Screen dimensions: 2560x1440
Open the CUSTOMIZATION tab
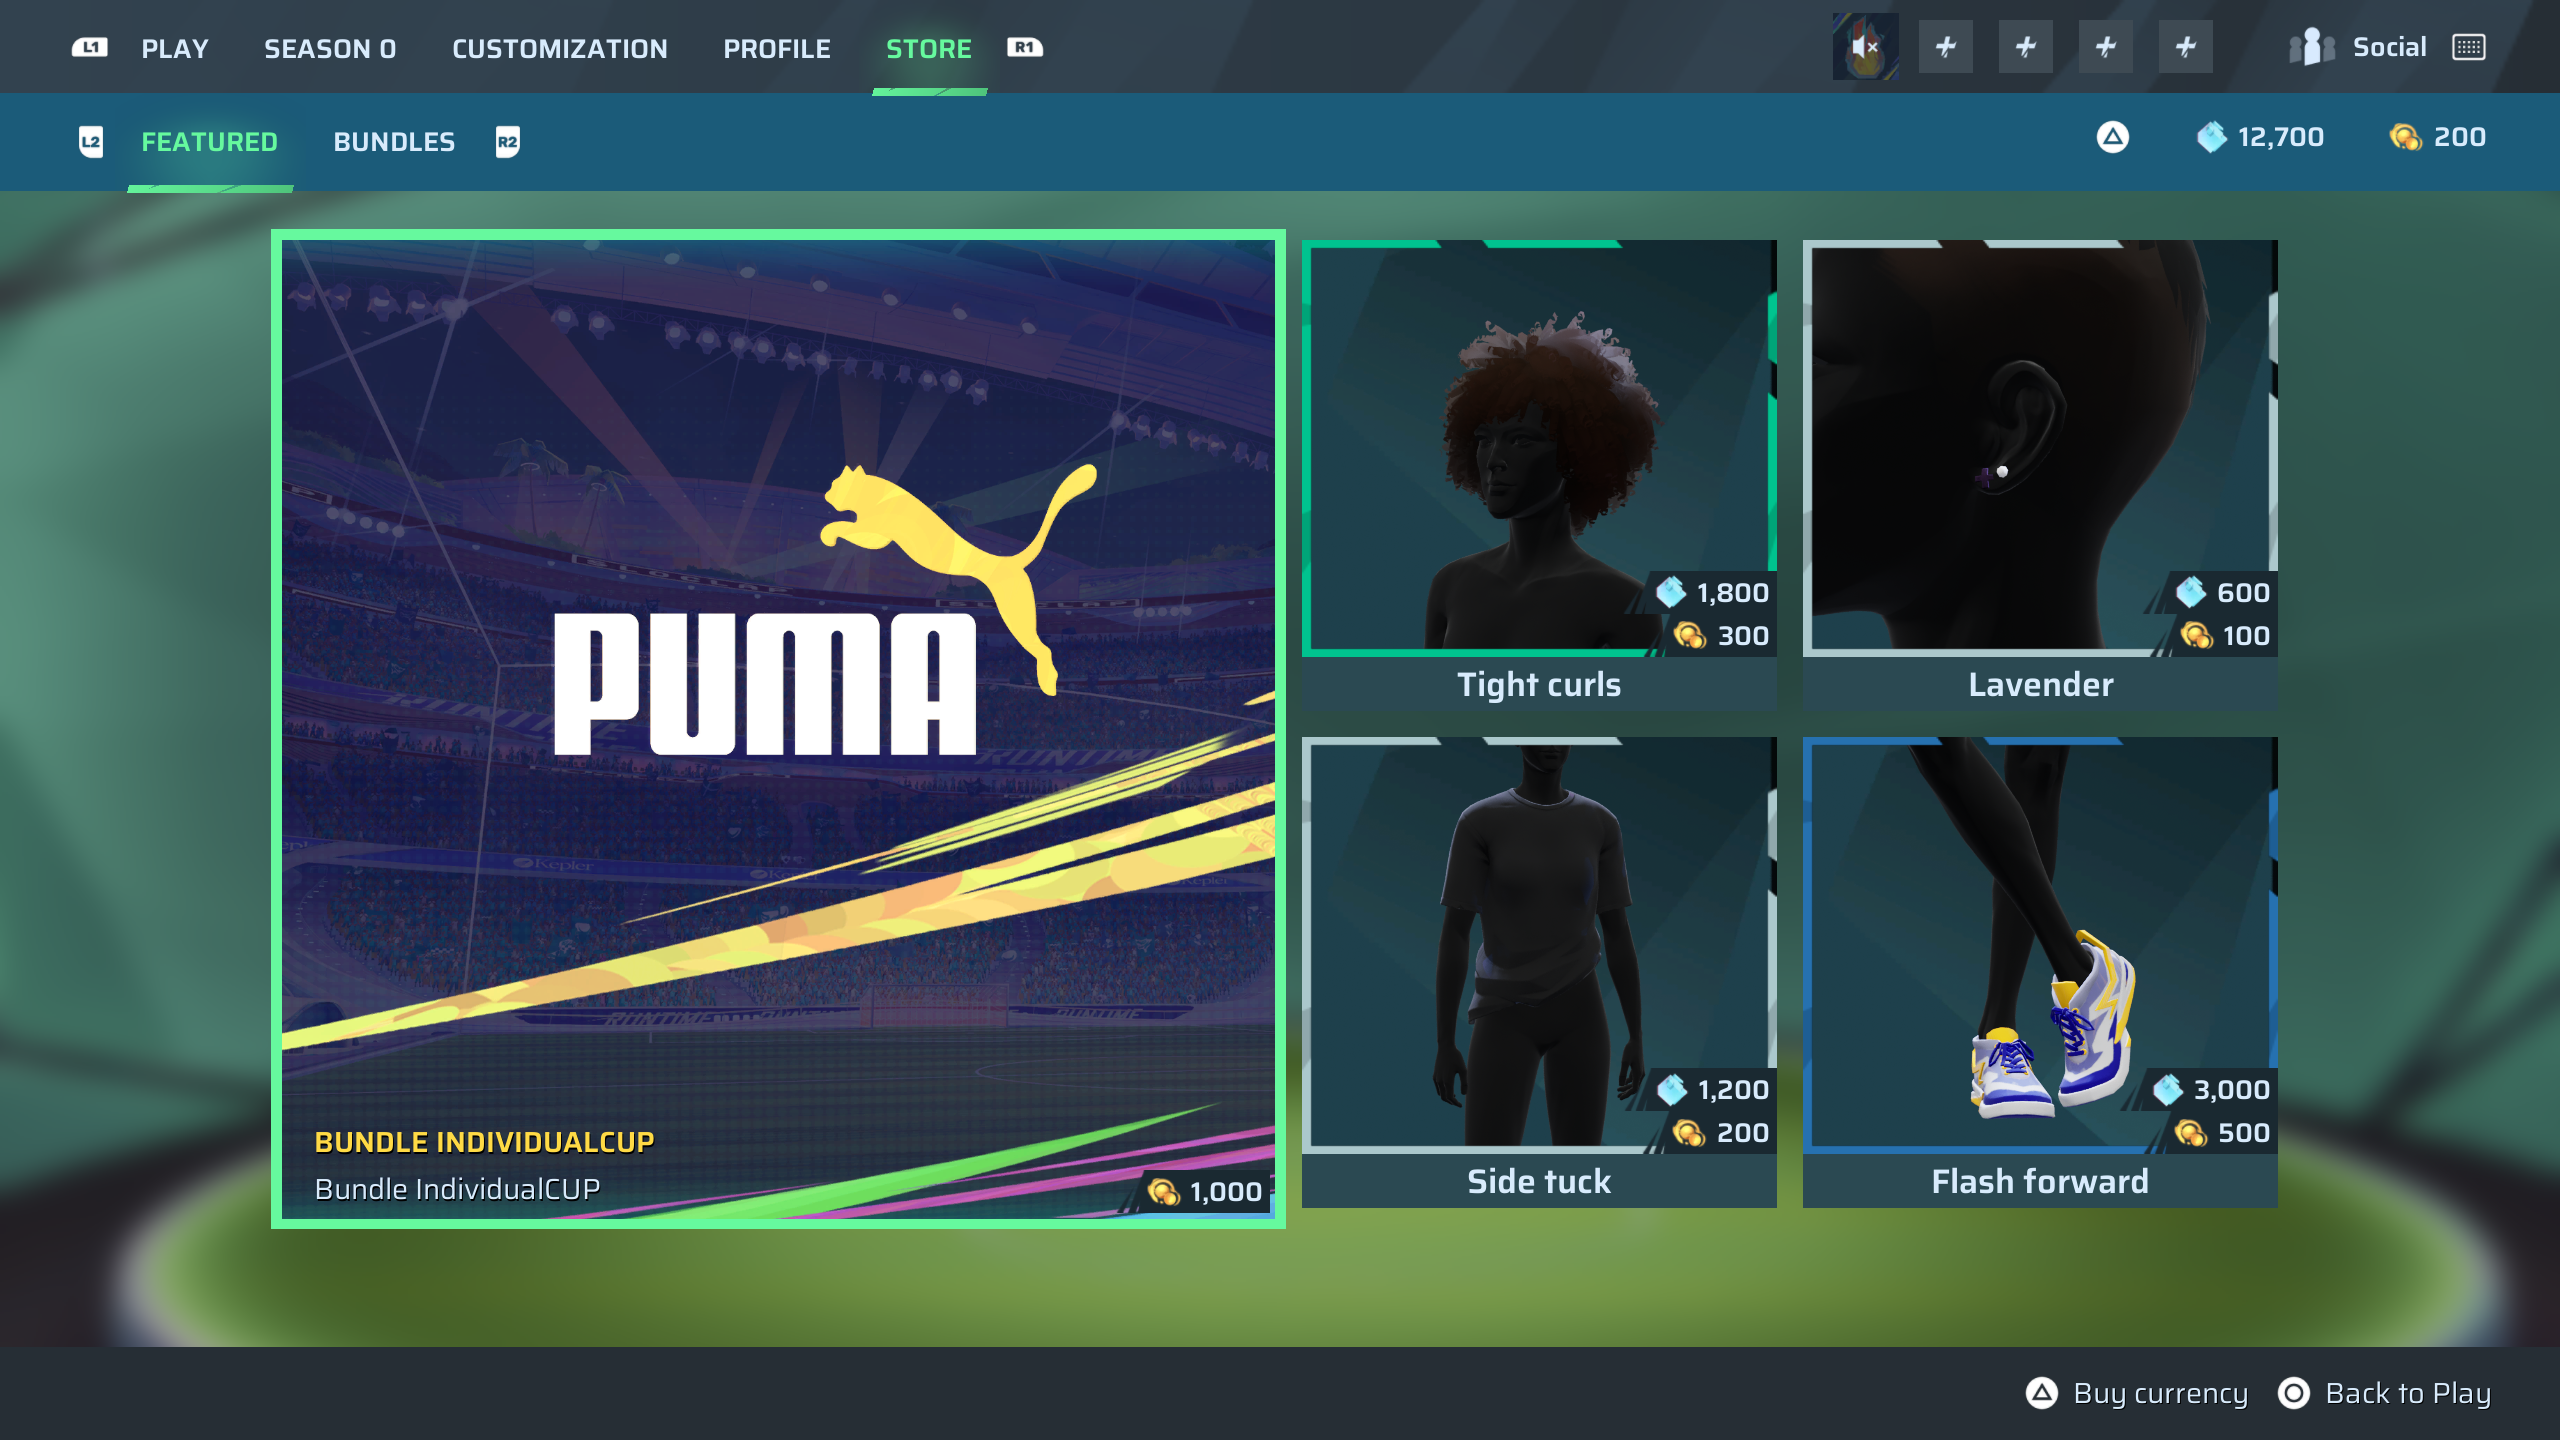[559, 48]
